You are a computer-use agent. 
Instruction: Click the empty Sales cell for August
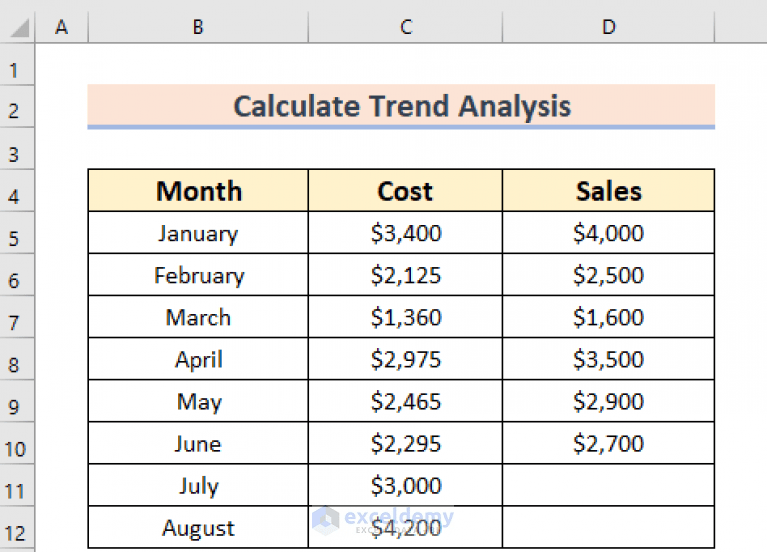click(x=609, y=528)
